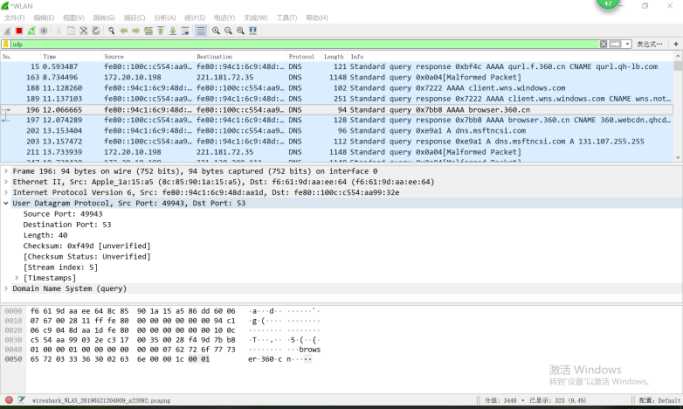This screenshot has width=683, height=409.
Task: Expand the [Timestamps] subtree
Action: pos(17,278)
